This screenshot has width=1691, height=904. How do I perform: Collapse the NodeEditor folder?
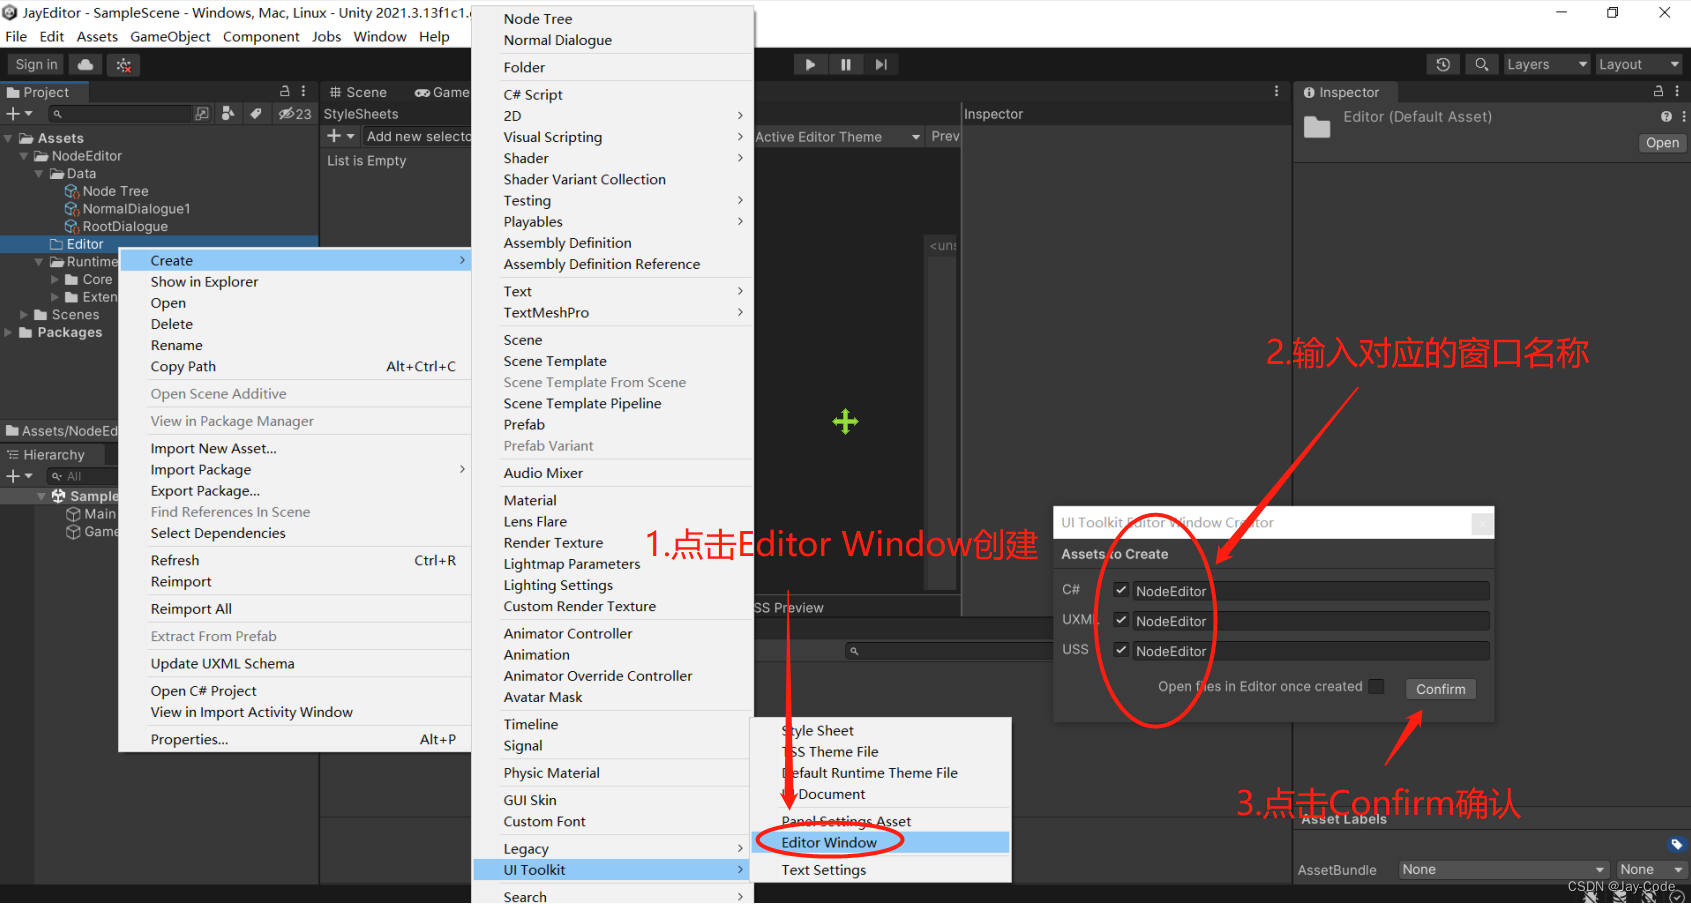coord(24,156)
